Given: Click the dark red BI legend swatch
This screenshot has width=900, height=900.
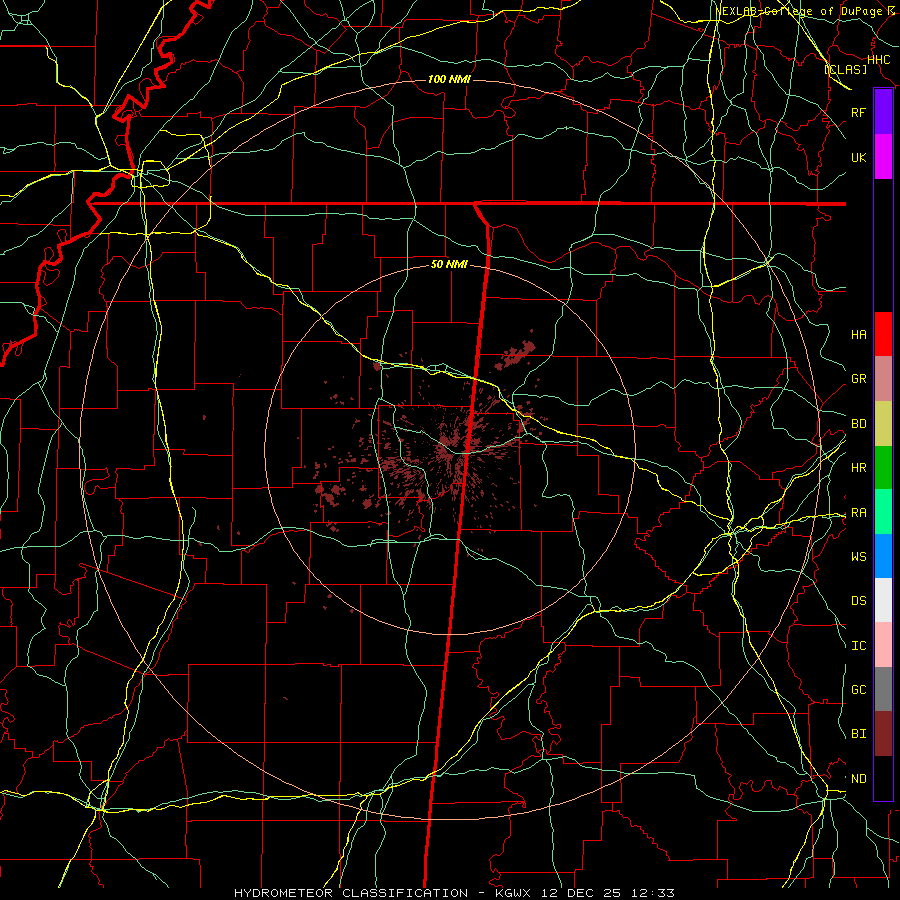Looking at the screenshot, I should point(883,734).
